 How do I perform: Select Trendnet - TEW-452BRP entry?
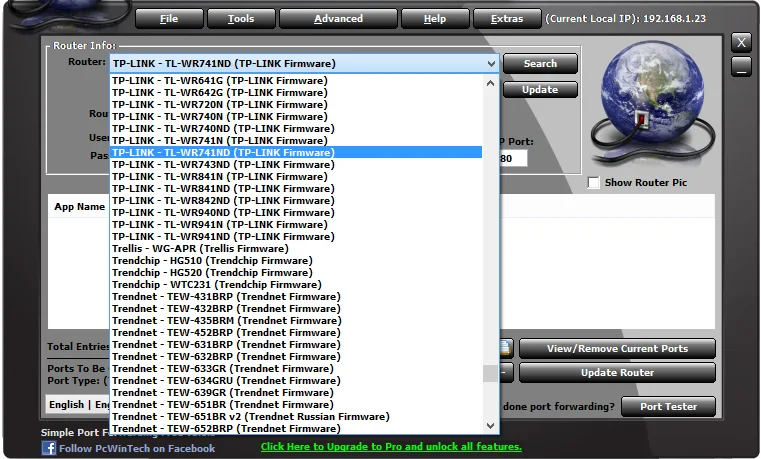pos(296,333)
